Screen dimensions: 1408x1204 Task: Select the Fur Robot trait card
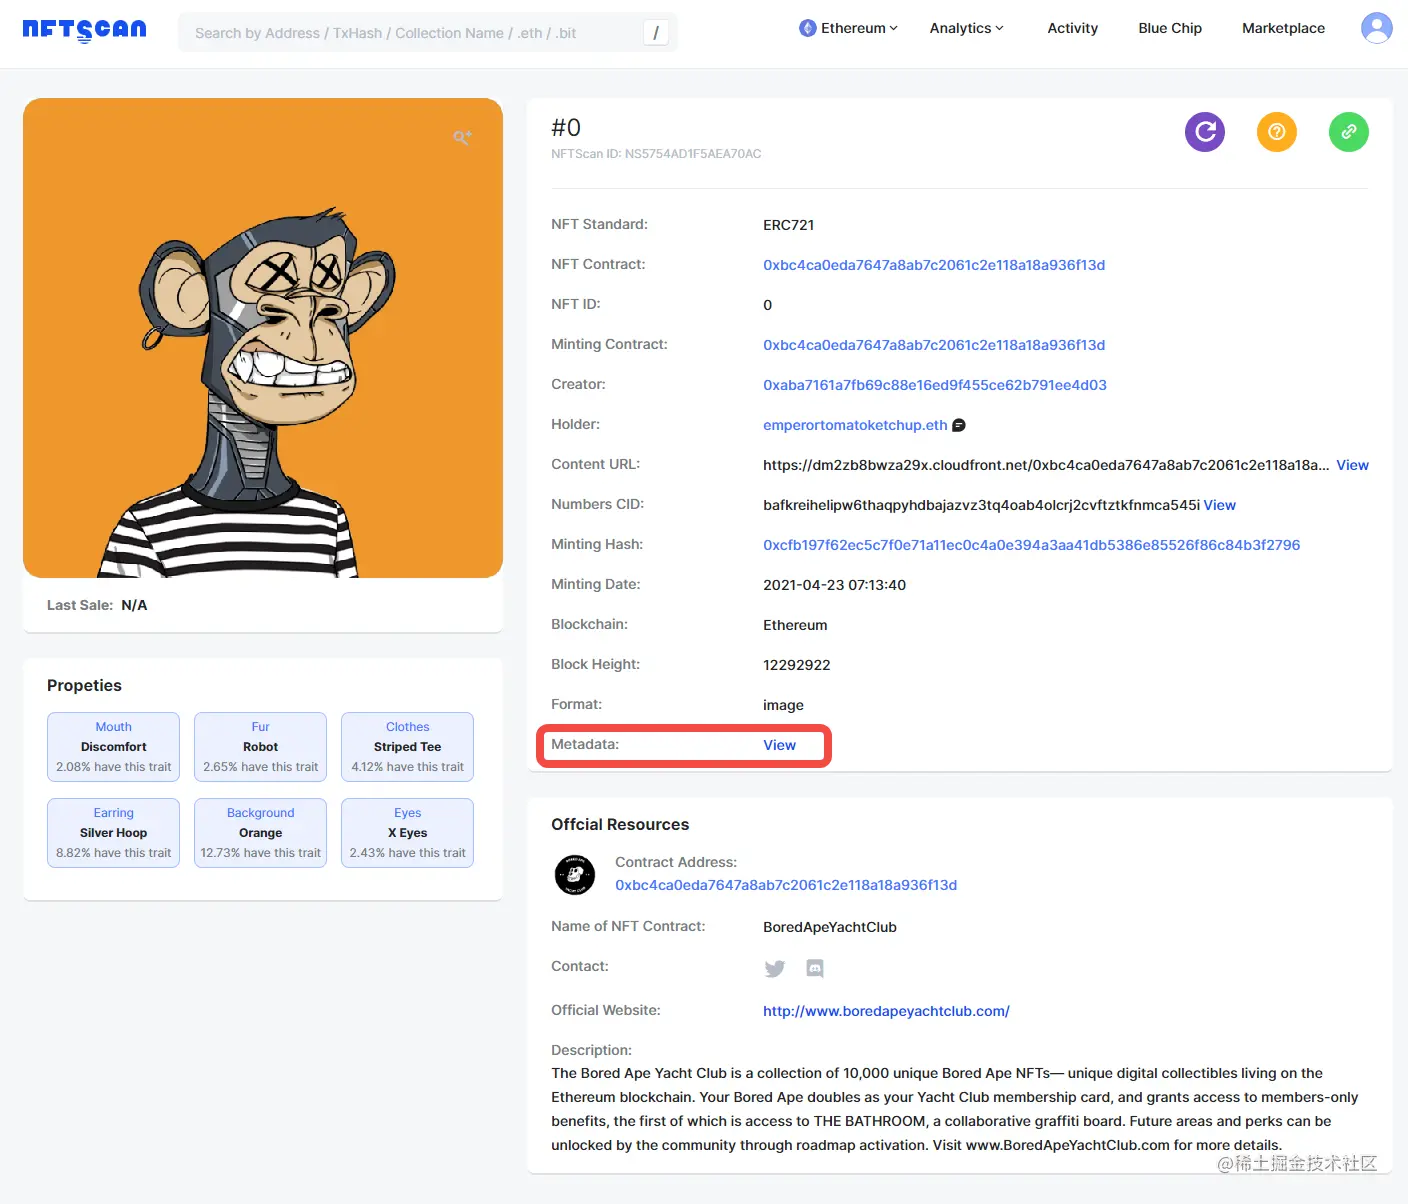pyautogui.click(x=260, y=747)
